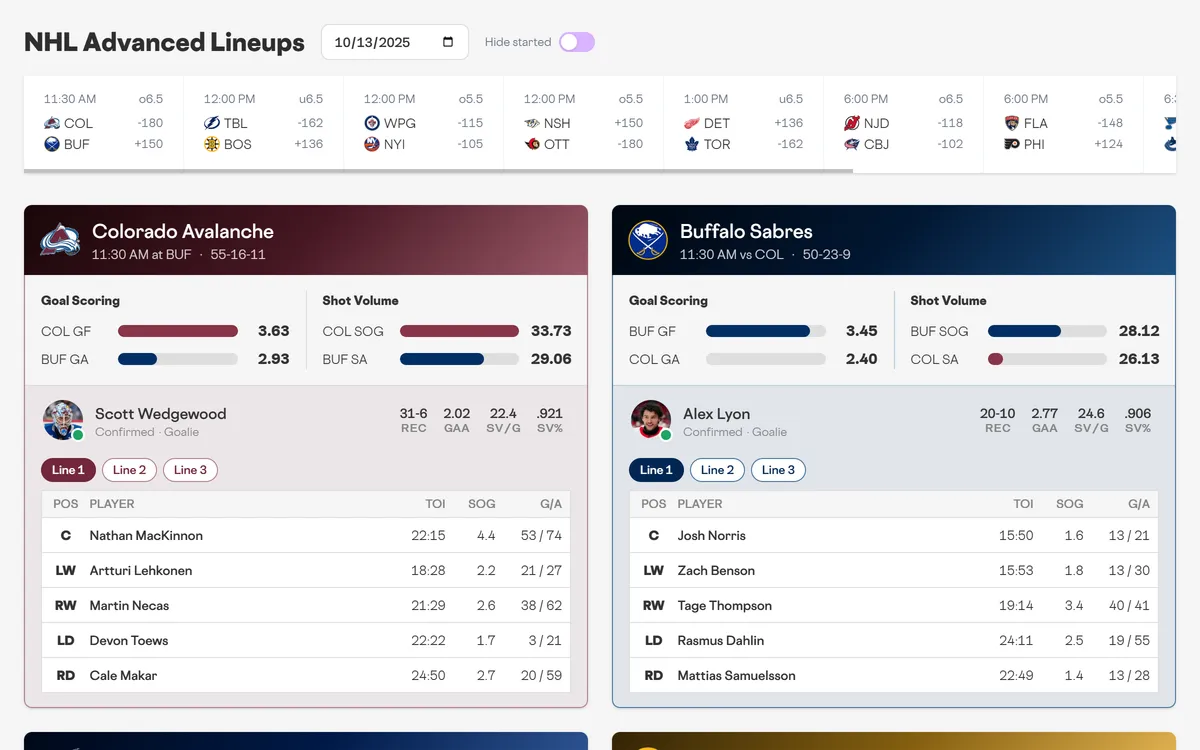Click Alex Lyon's goalie avatar
Viewport: 1200px width, 750px height.
651,421
